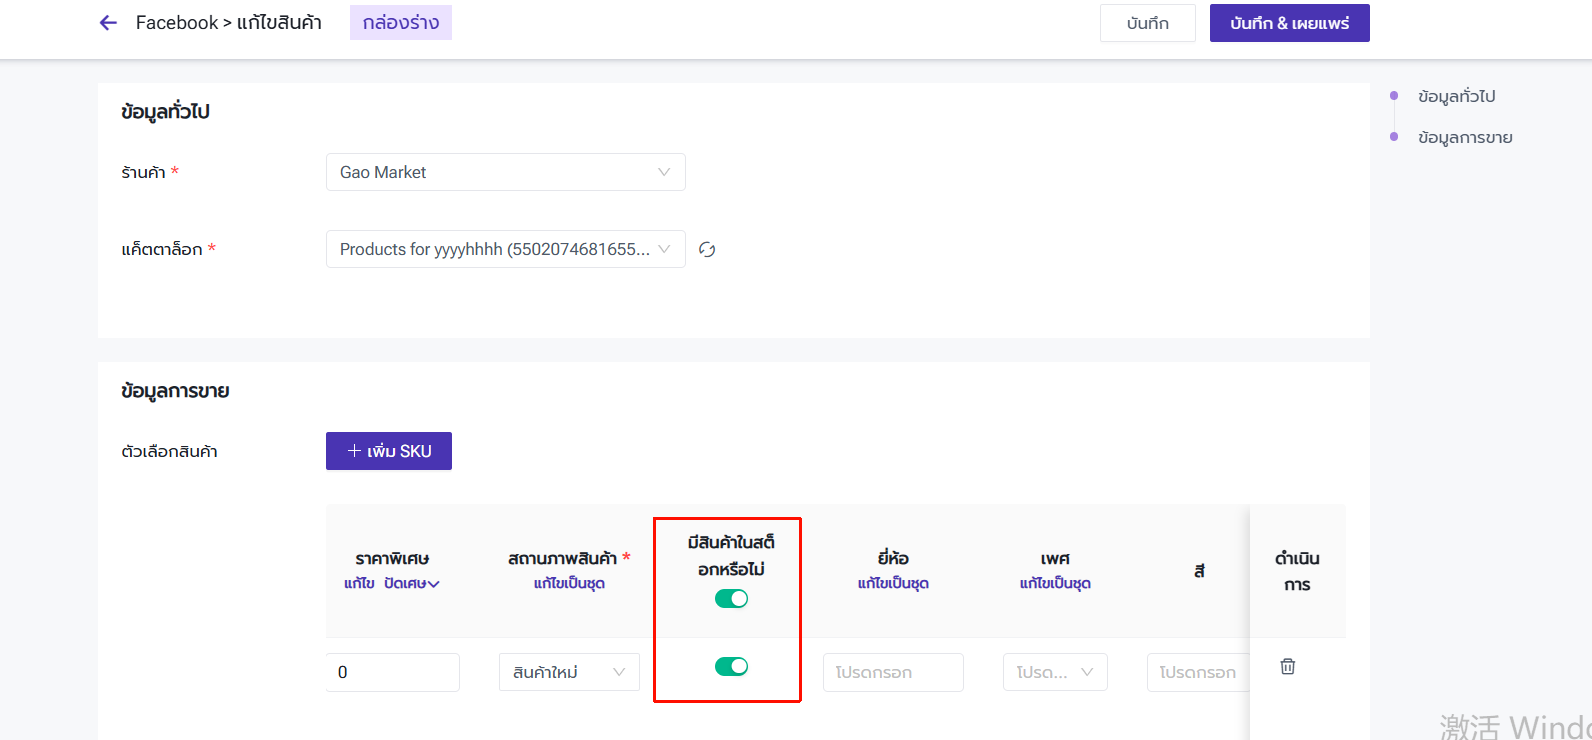Click แก้ไข link under ราคาพิเศษ
The height and width of the screenshot is (740, 1592).
coord(359,584)
